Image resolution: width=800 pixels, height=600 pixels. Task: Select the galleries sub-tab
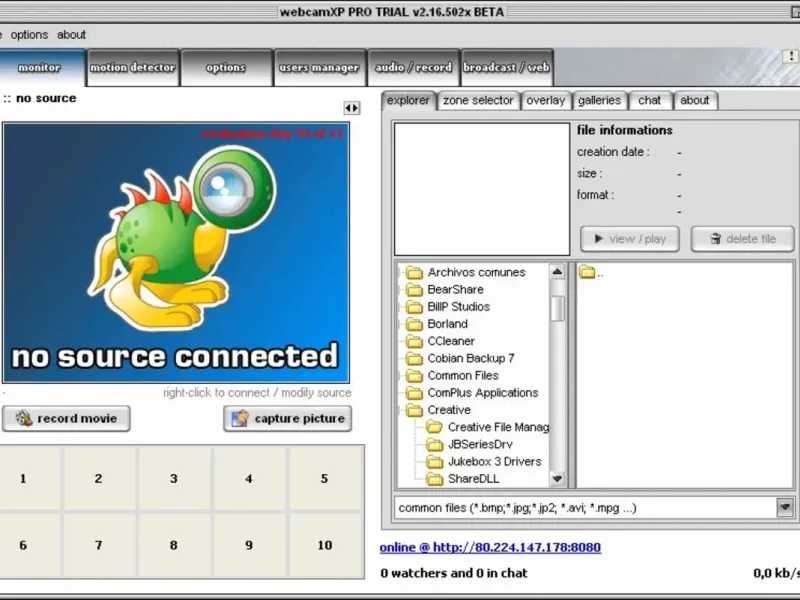[x=599, y=101]
